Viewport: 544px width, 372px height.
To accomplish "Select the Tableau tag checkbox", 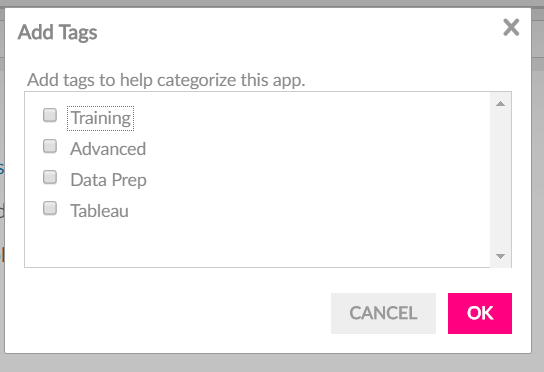I will [x=50, y=208].
